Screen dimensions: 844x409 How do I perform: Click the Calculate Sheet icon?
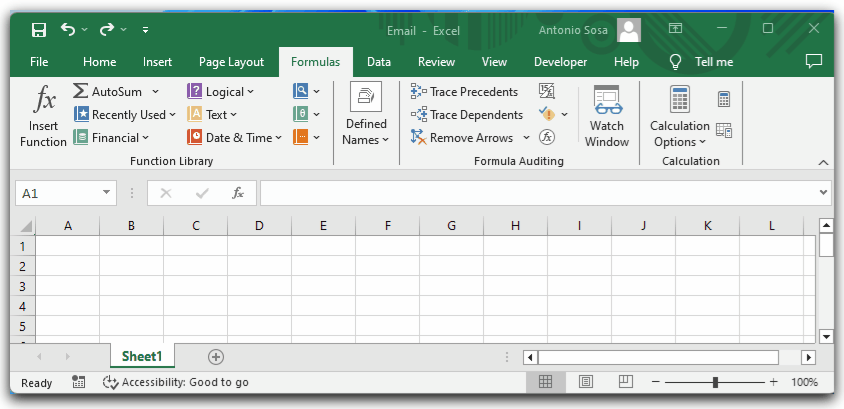(x=724, y=130)
